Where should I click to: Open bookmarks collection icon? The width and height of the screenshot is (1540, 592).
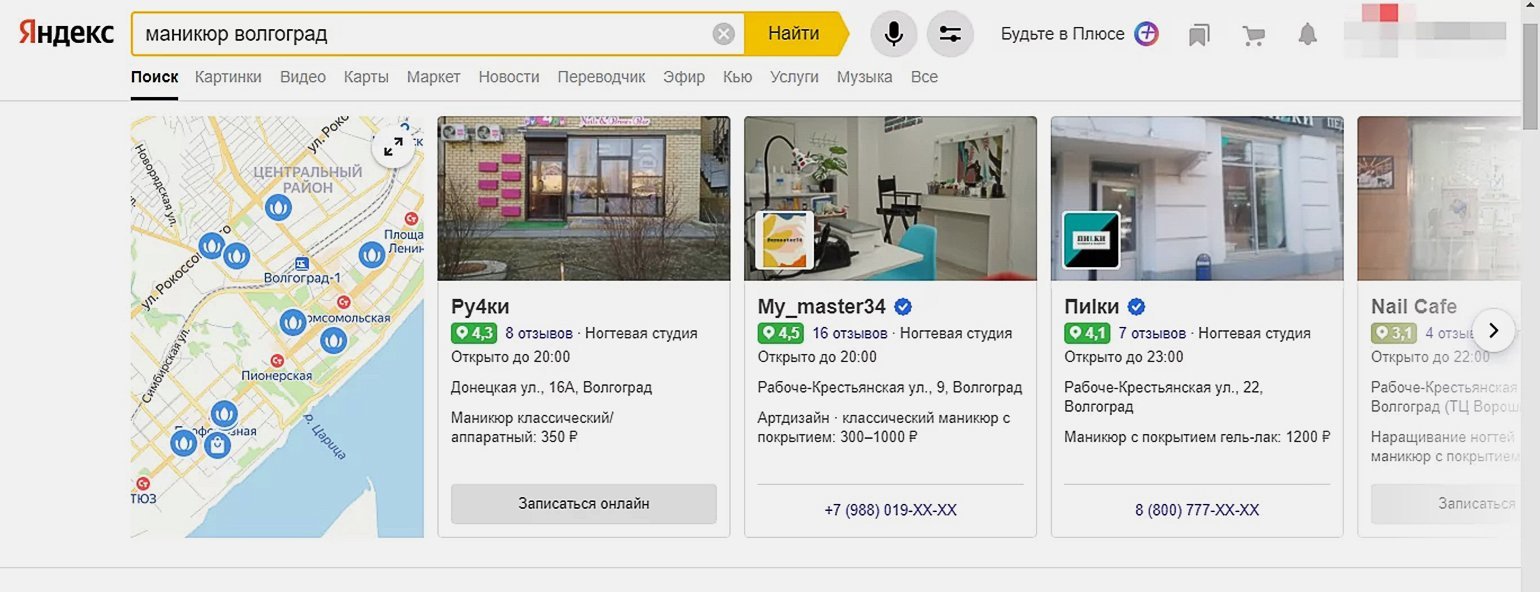1199,35
